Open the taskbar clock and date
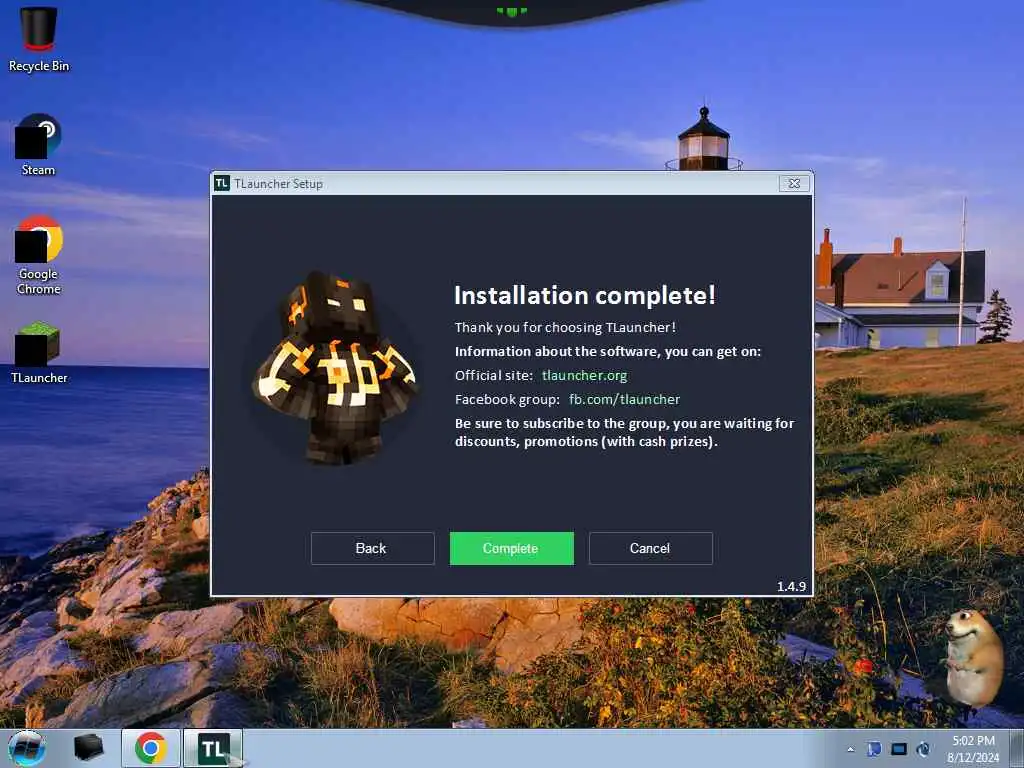1024x768 pixels. pyautogui.click(x=973, y=749)
